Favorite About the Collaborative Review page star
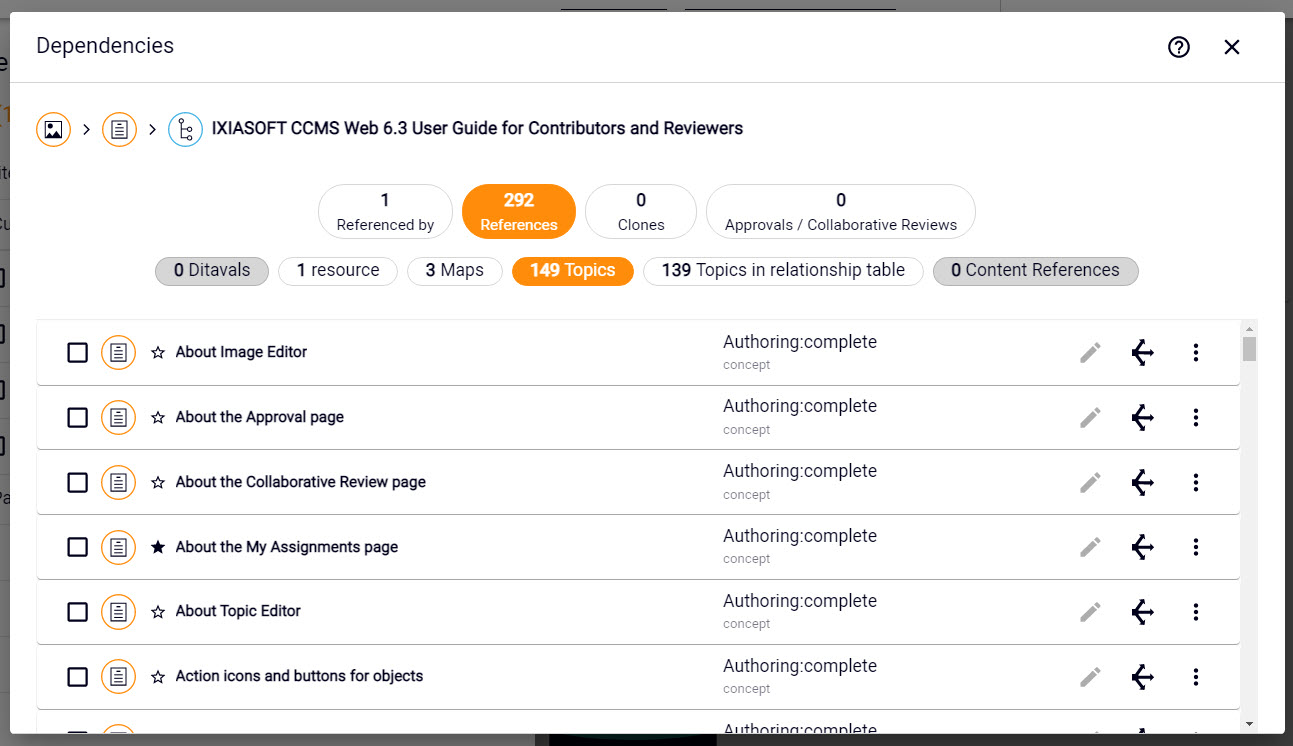This screenshot has height=746, width=1293. point(158,483)
